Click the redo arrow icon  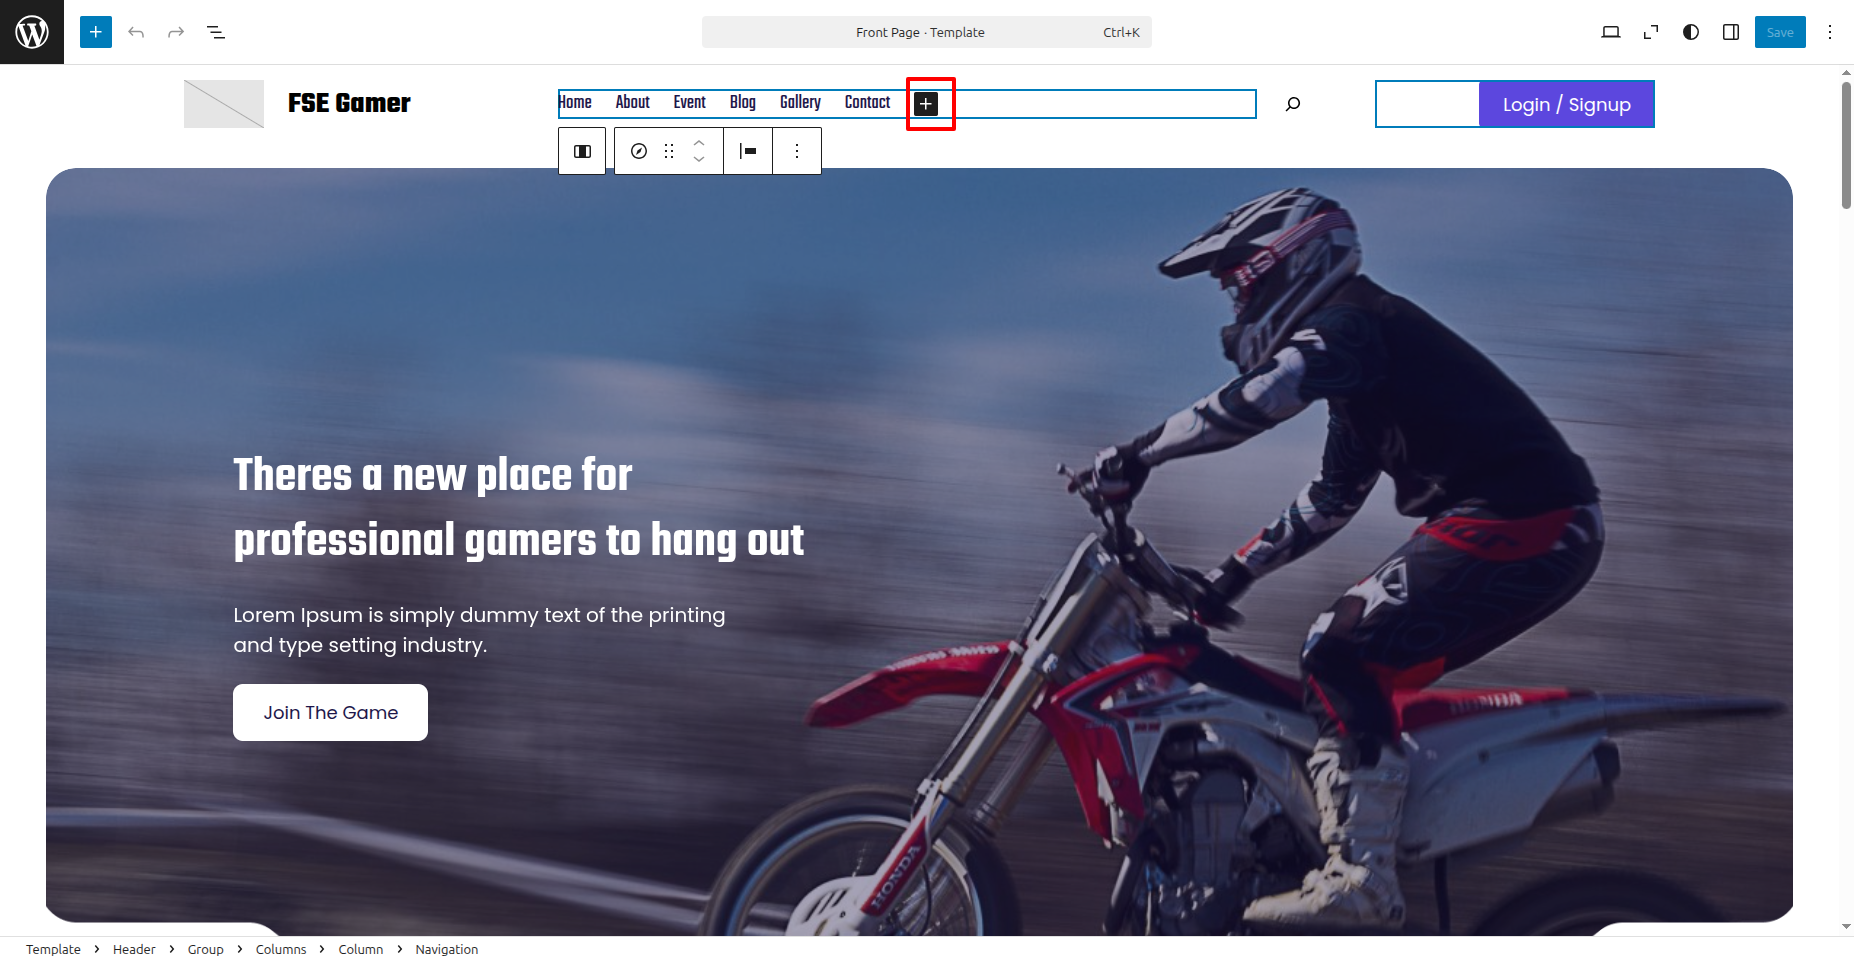176,32
